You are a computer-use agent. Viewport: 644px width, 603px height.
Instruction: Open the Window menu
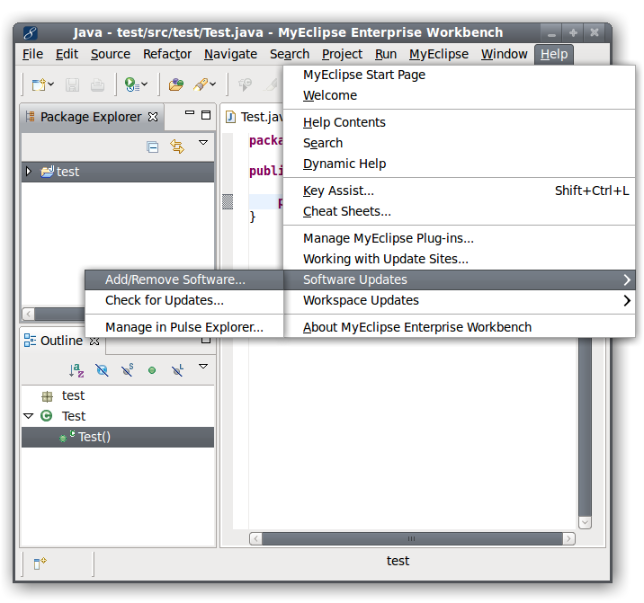click(x=504, y=54)
